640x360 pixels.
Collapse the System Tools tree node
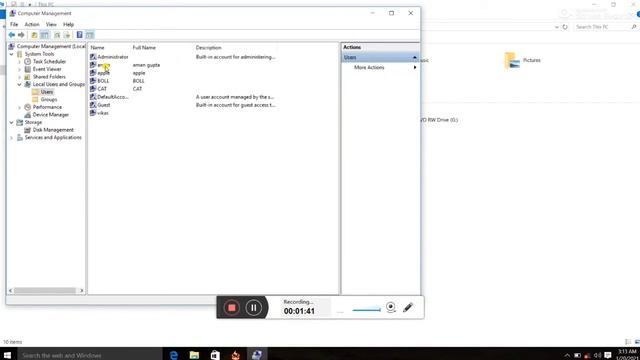point(11,54)
